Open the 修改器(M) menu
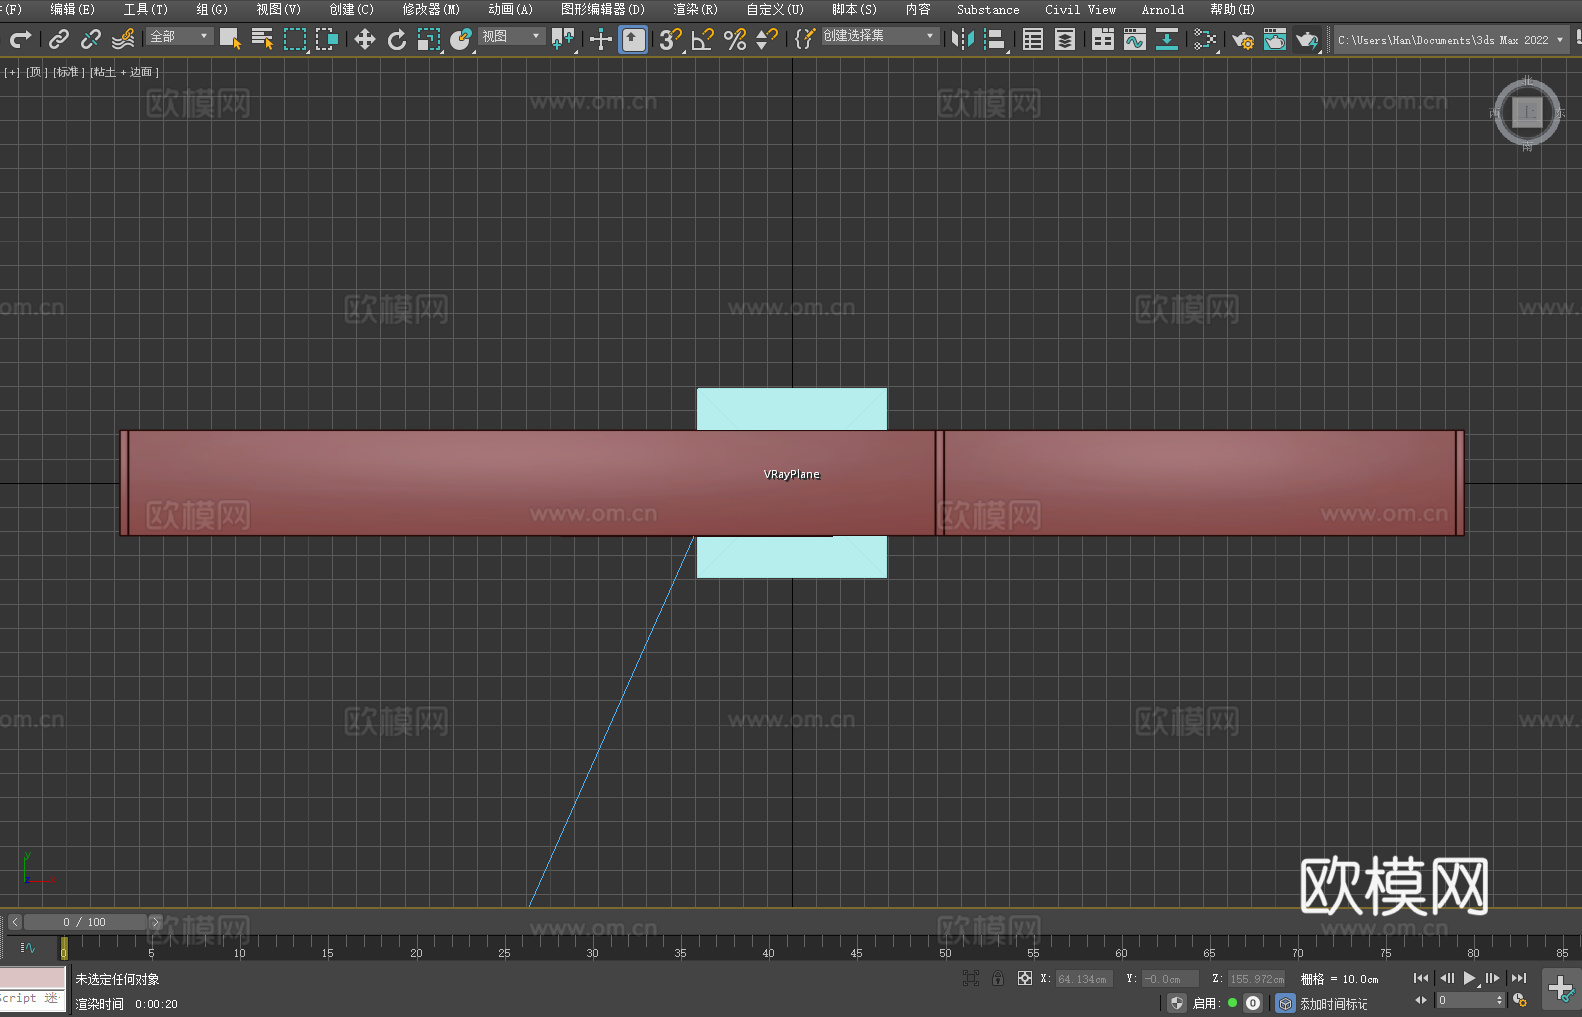This screenshot has height=1017, width=1582. (431, 9)
